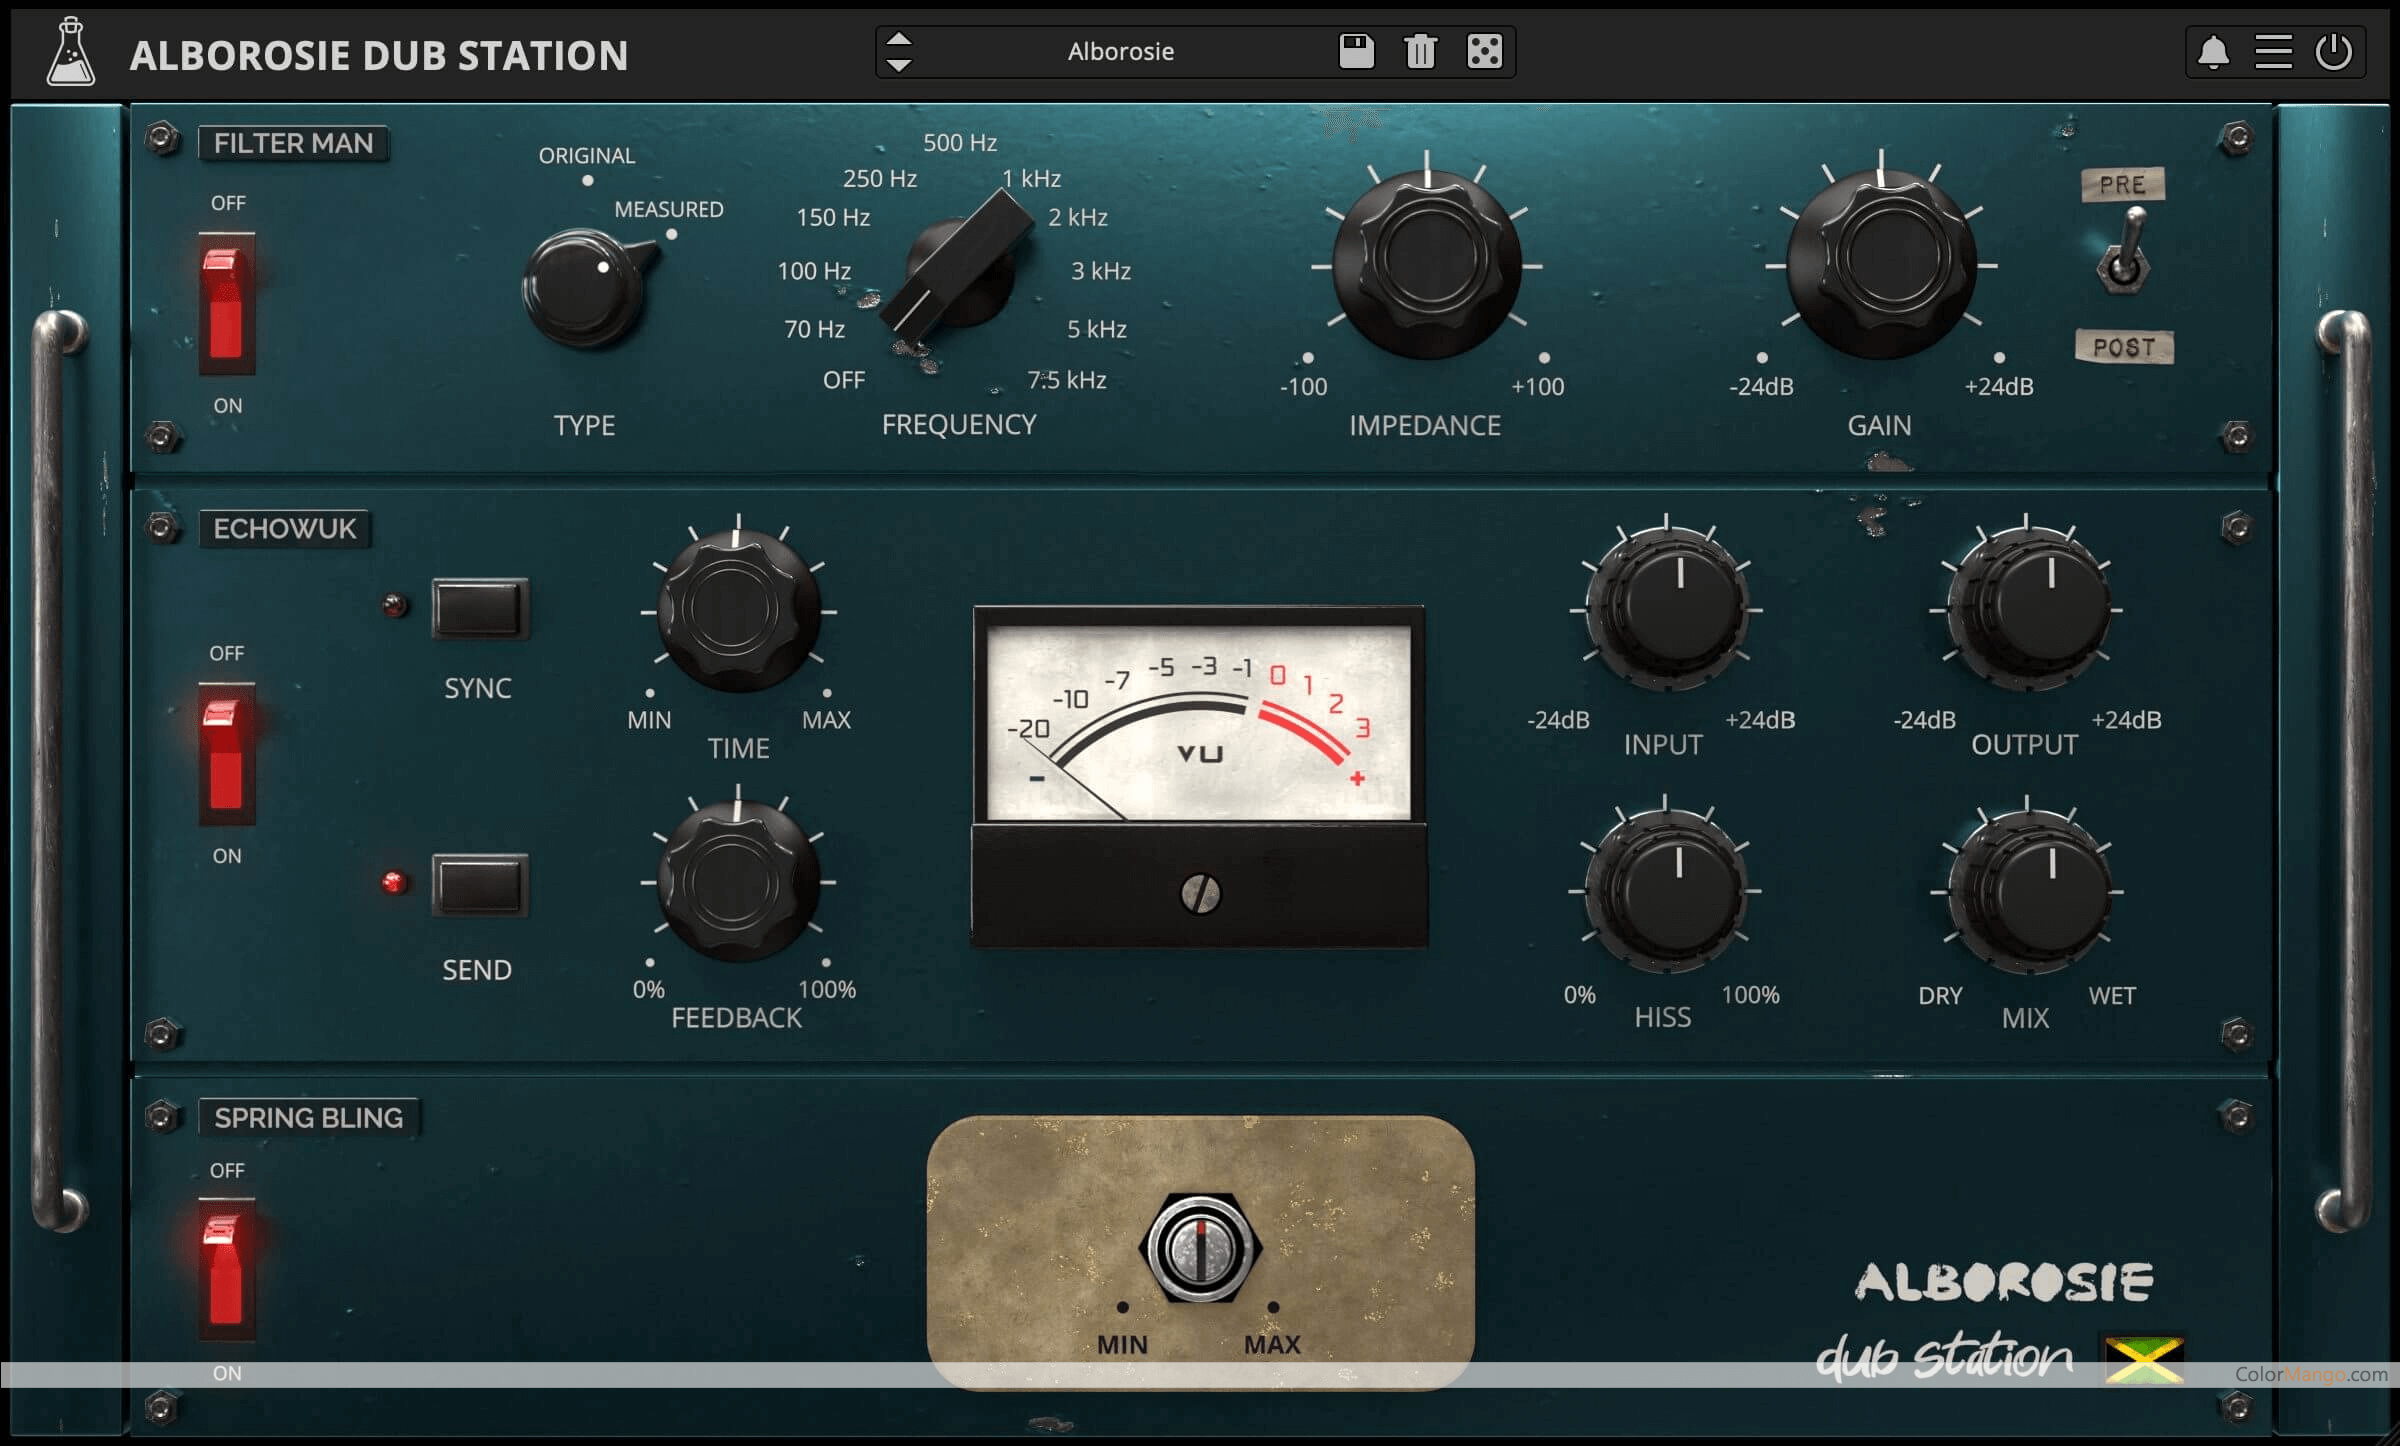Click the randomize dice icon
The image size is (2400, 1446).
(x=1484, y=51)
